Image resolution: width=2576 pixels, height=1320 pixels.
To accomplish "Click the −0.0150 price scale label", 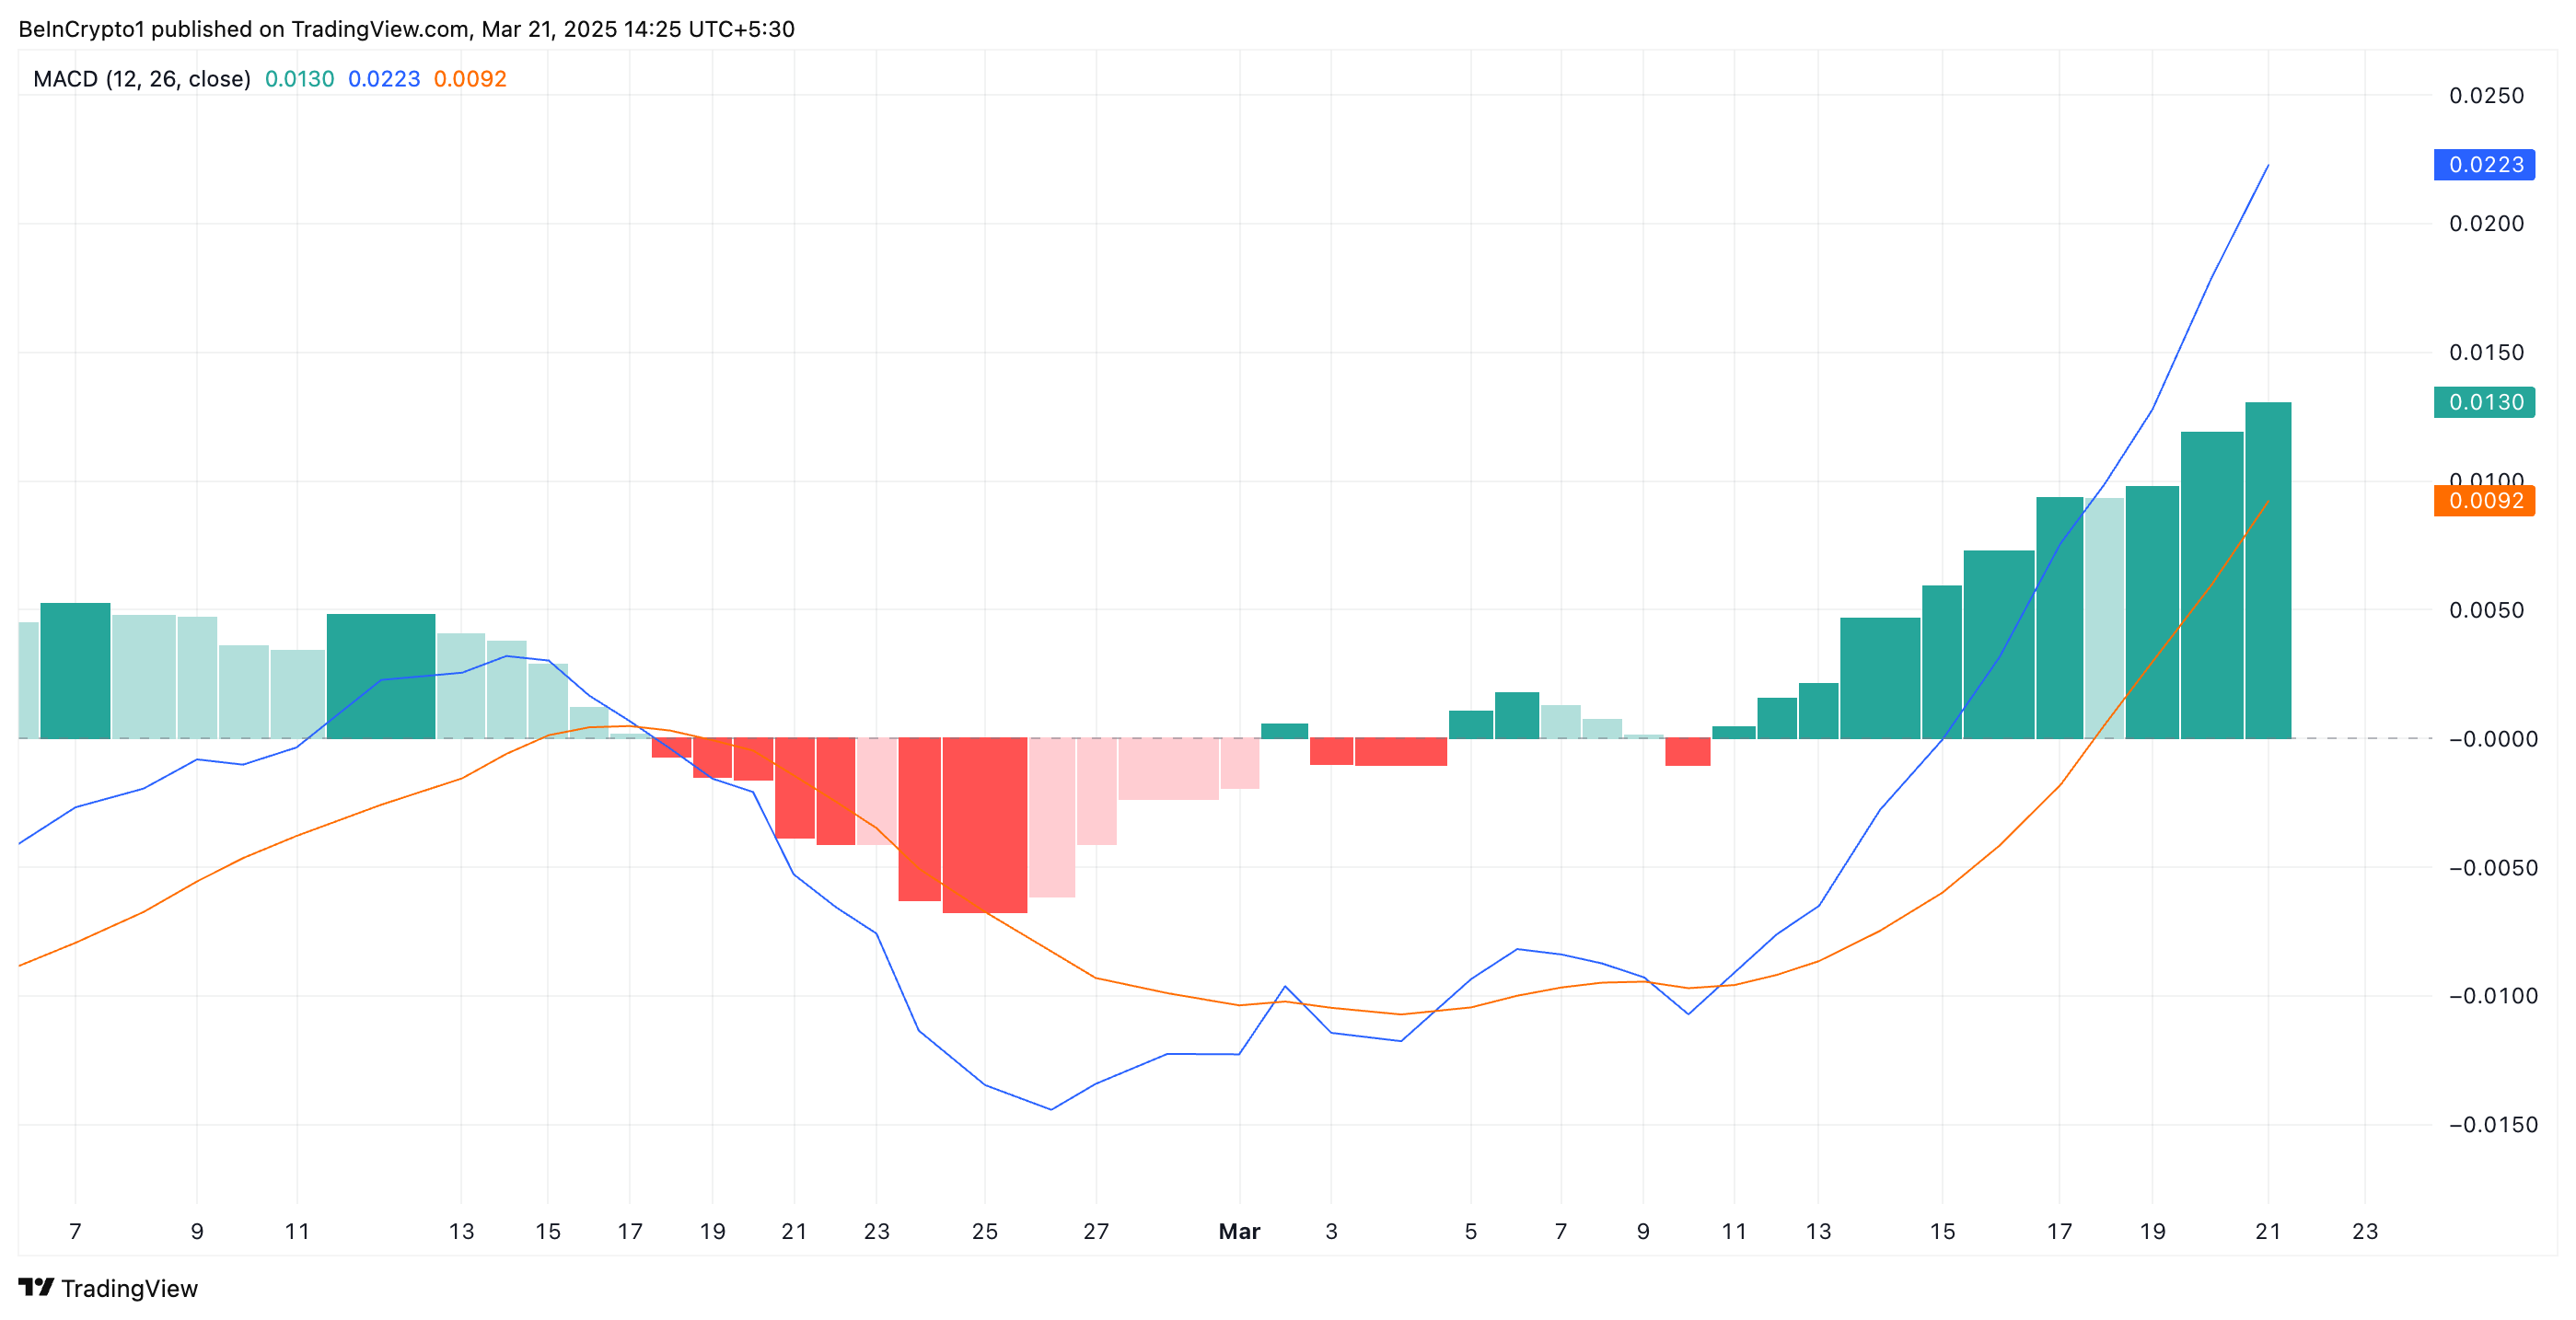I will click(x=2493, y=1125).
